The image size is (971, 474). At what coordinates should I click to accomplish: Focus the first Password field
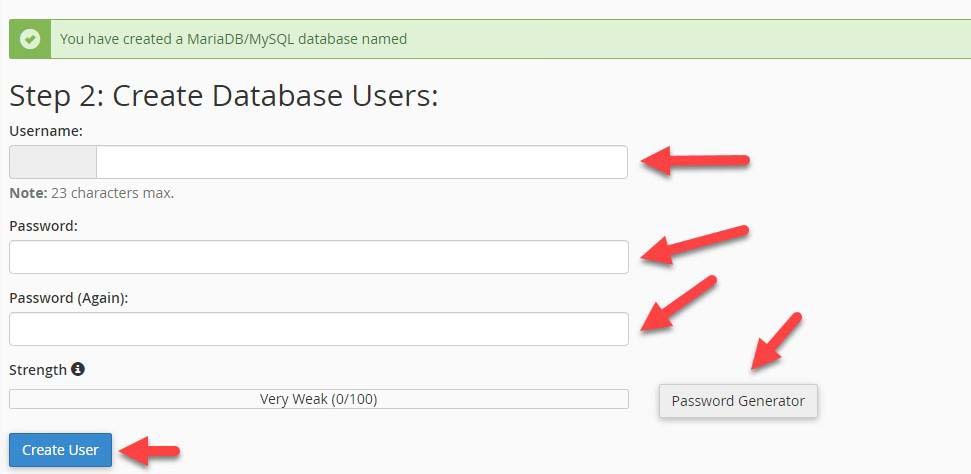(x=319, y=257)
